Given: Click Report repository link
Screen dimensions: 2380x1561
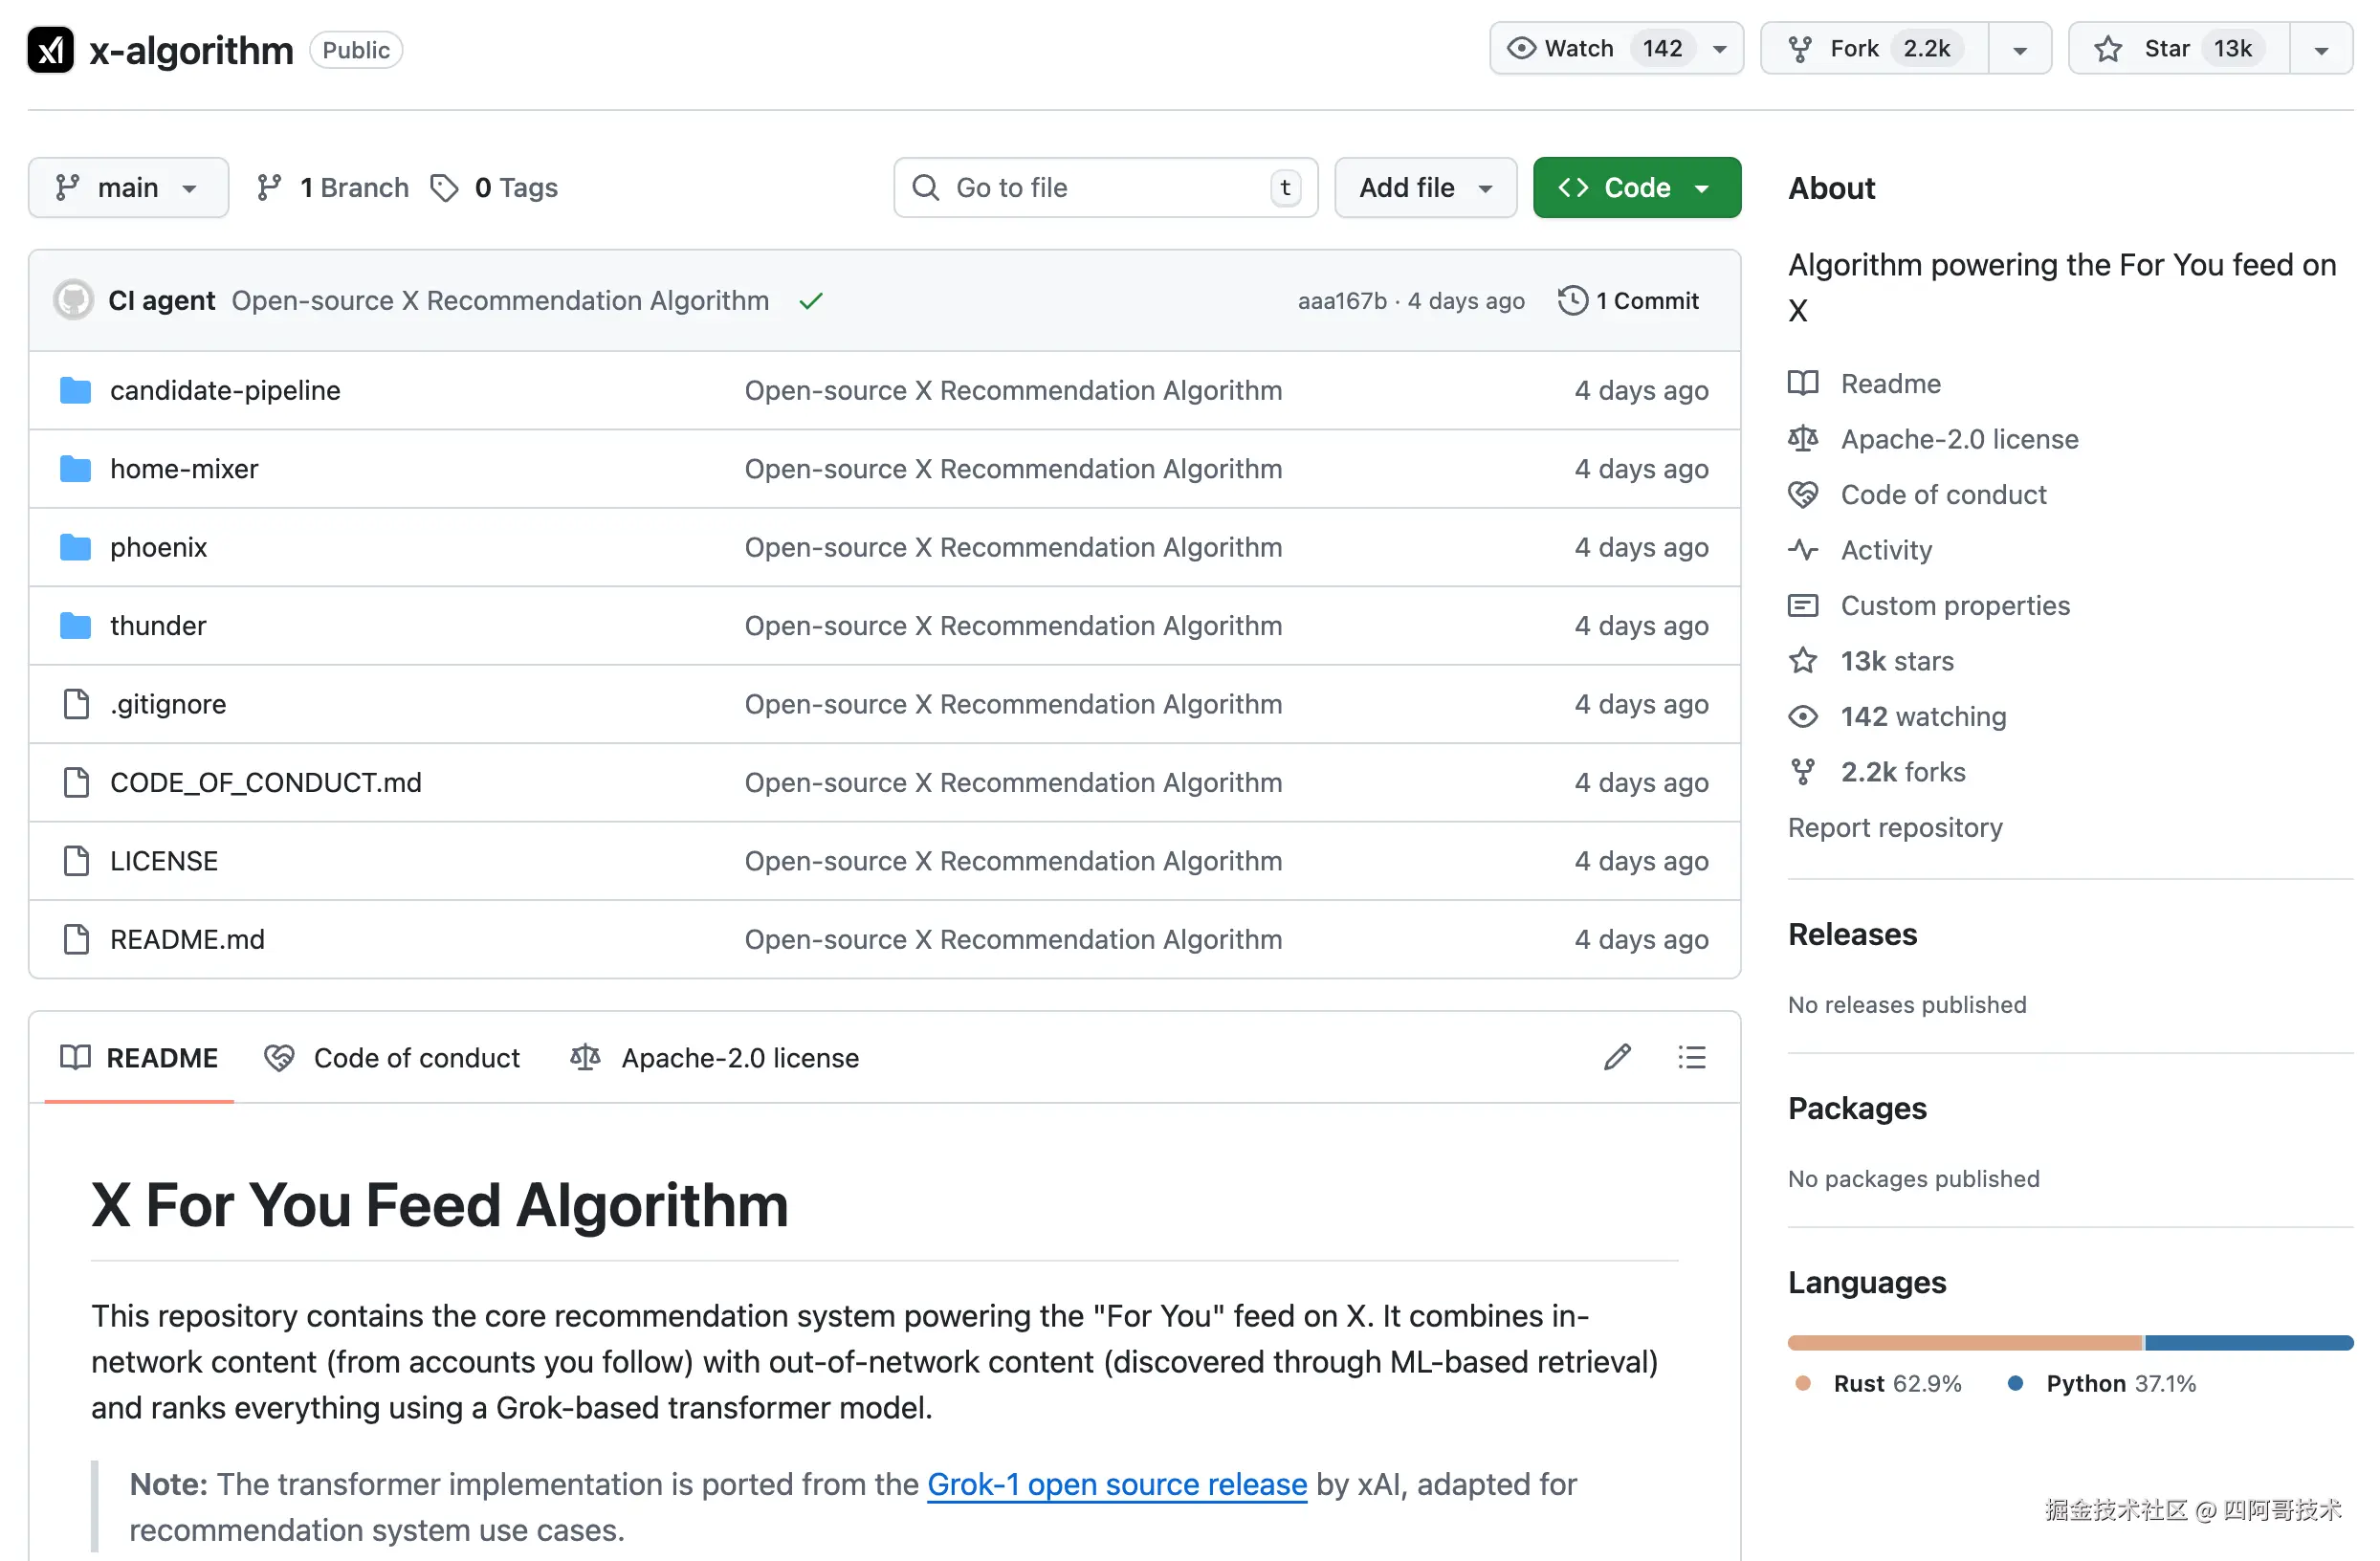Looking at the screenshot, I should coord(1894,827).
